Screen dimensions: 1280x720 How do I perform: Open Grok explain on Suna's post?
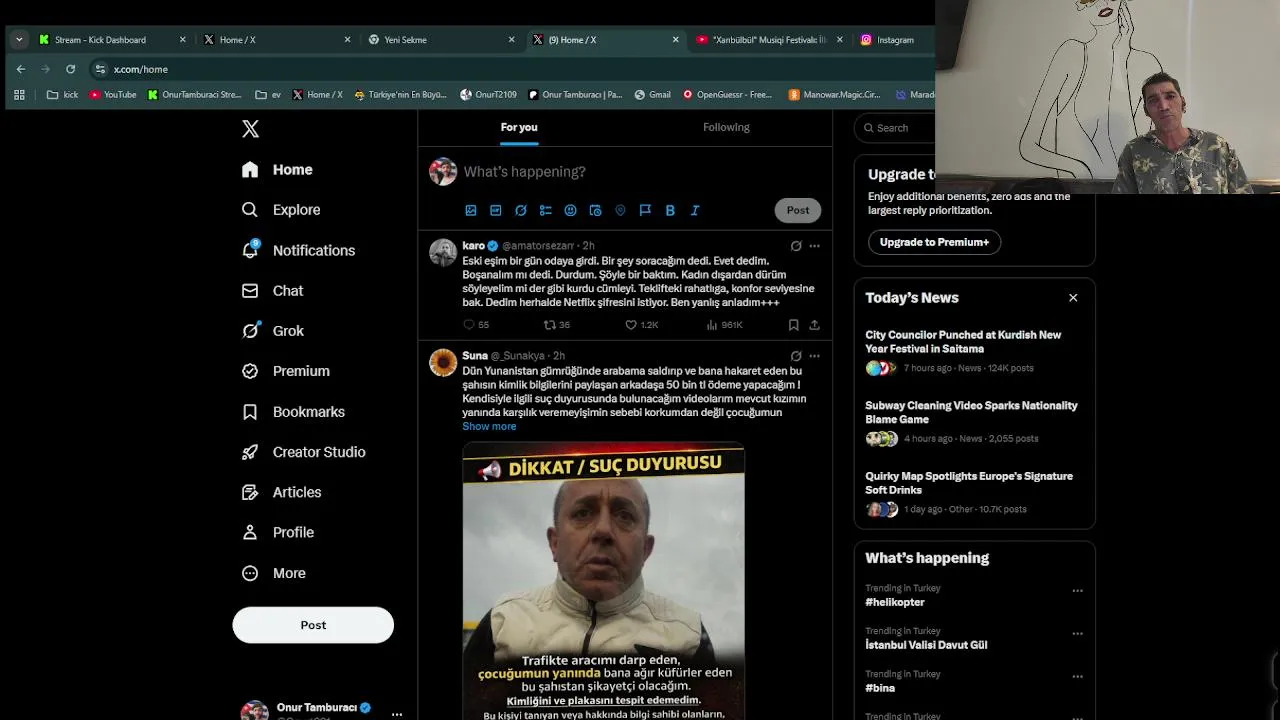pyautogui.click(x=796, y=356)
